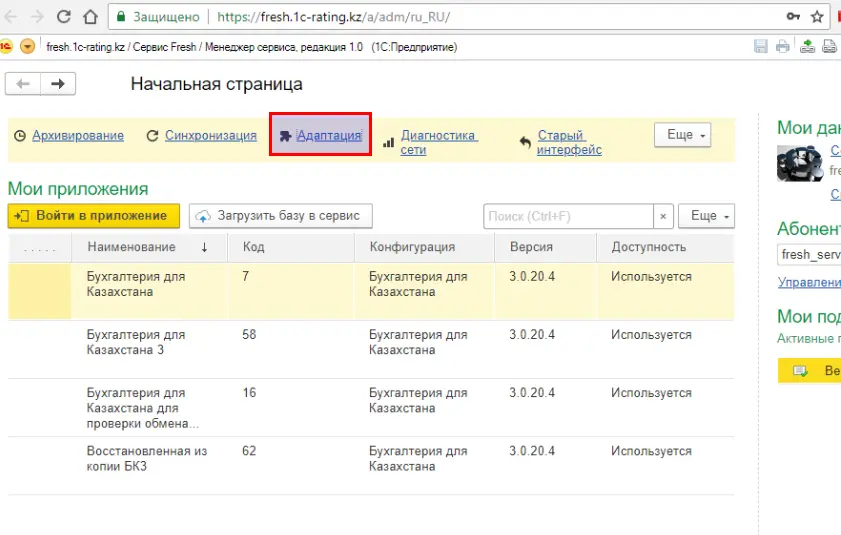Click the Код column header
841x535 pixels.
click(291, 247)
